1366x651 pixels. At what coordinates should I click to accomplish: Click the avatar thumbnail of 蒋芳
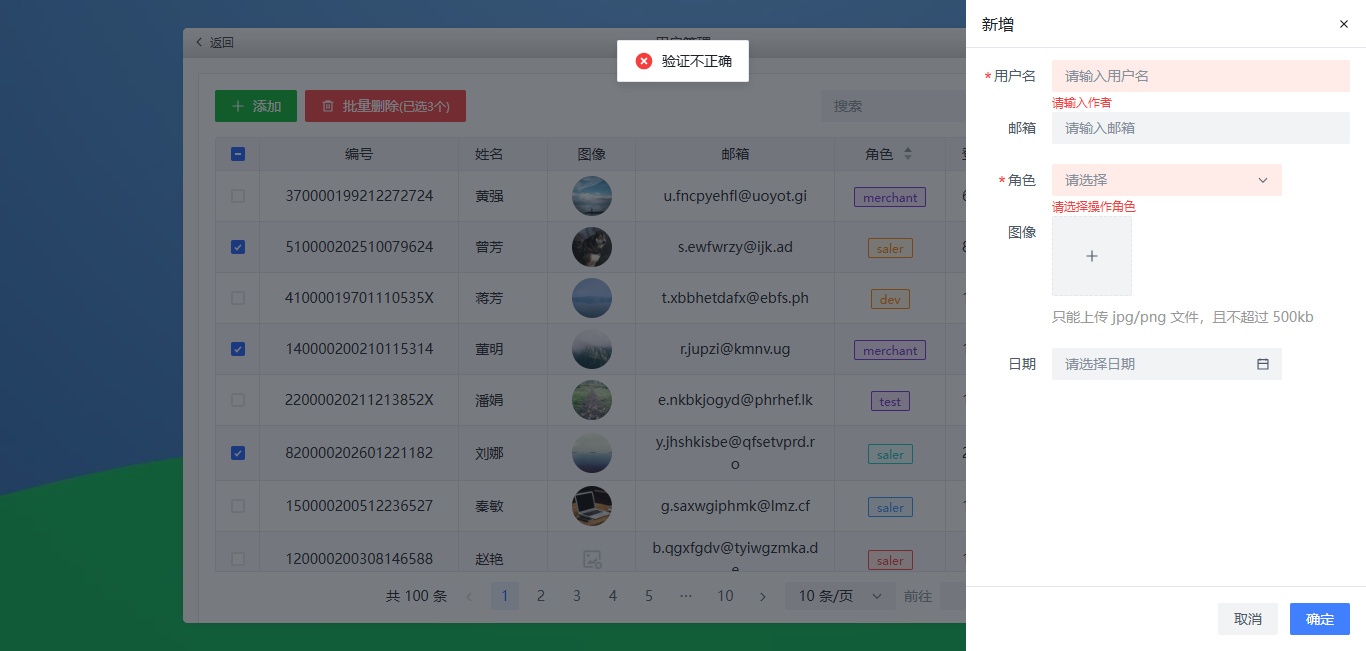point(592,298)
